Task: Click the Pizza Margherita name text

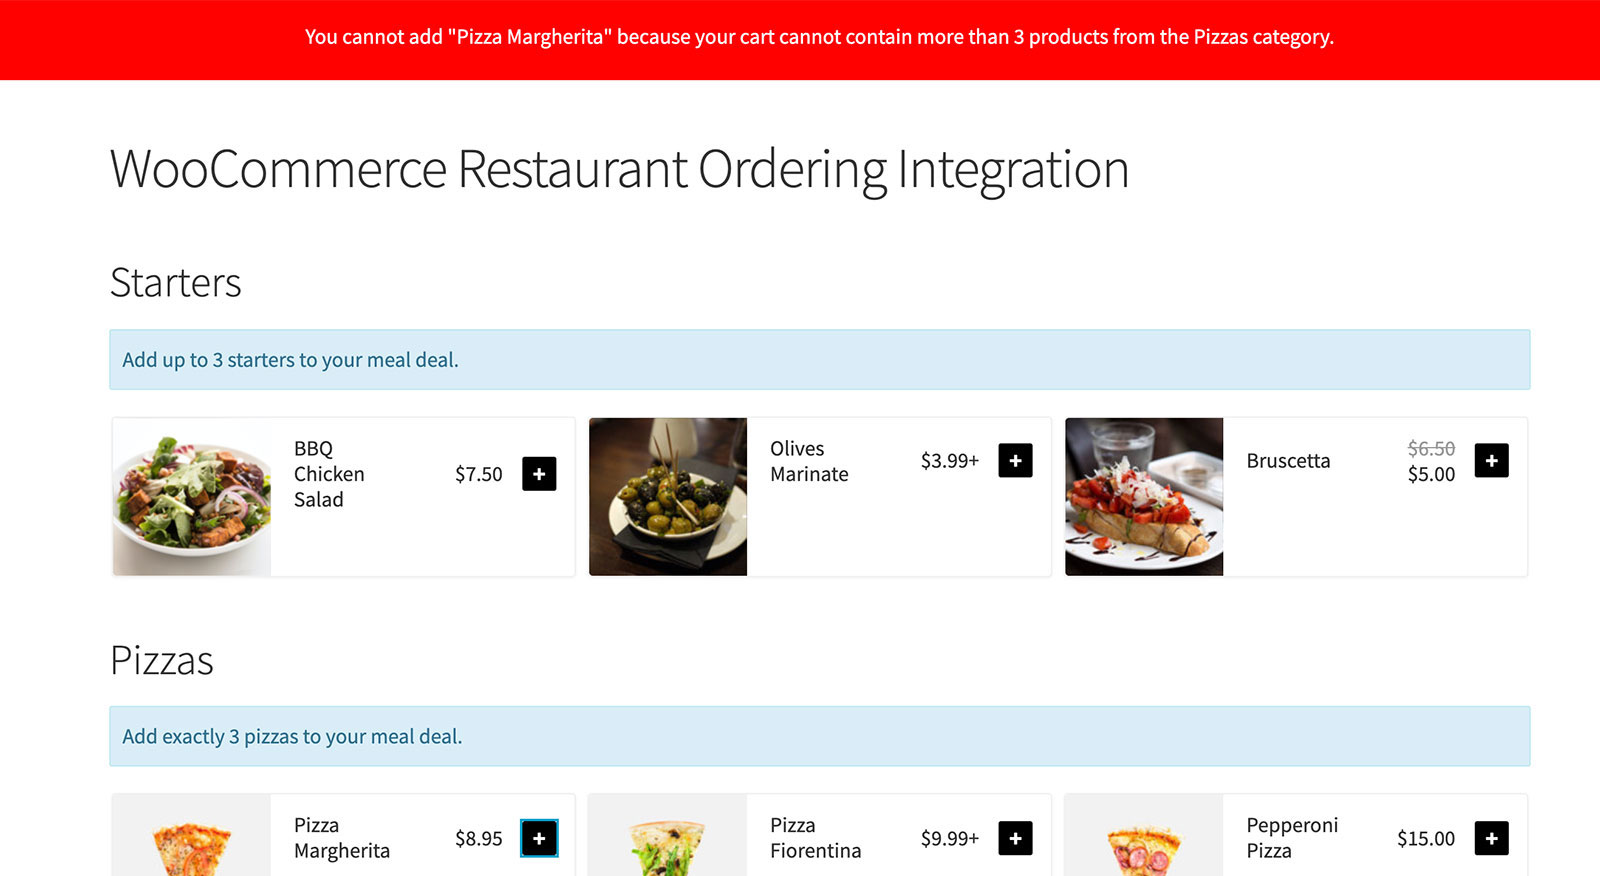Action: pos(341,838)
